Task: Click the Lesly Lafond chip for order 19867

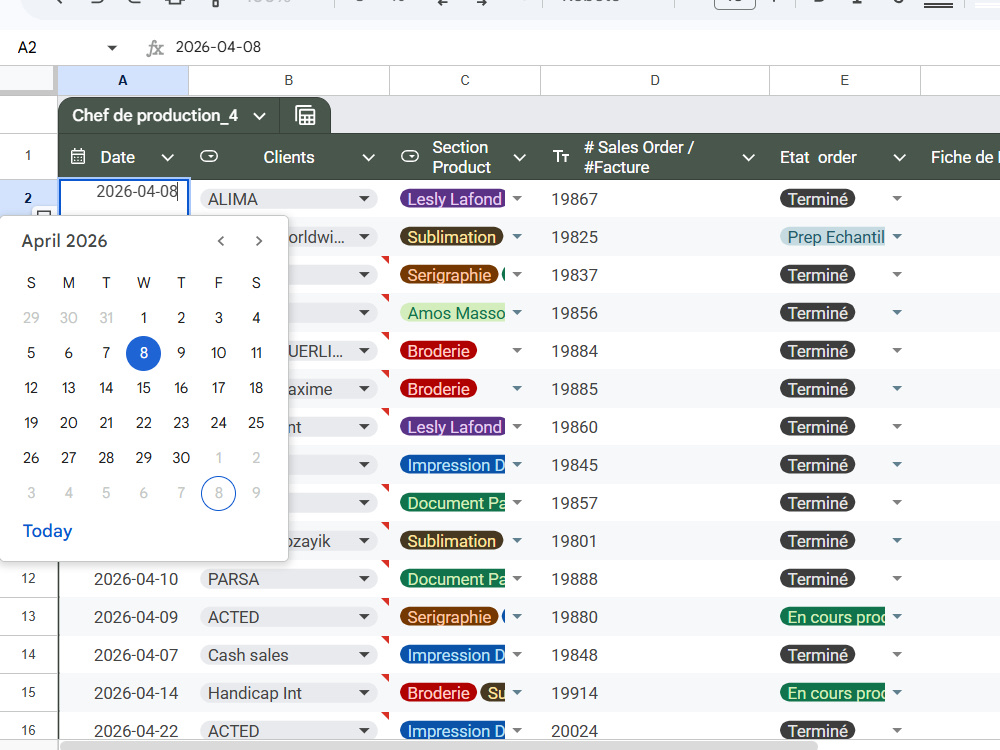Action: pyautogui.click(x=453, y=199)
